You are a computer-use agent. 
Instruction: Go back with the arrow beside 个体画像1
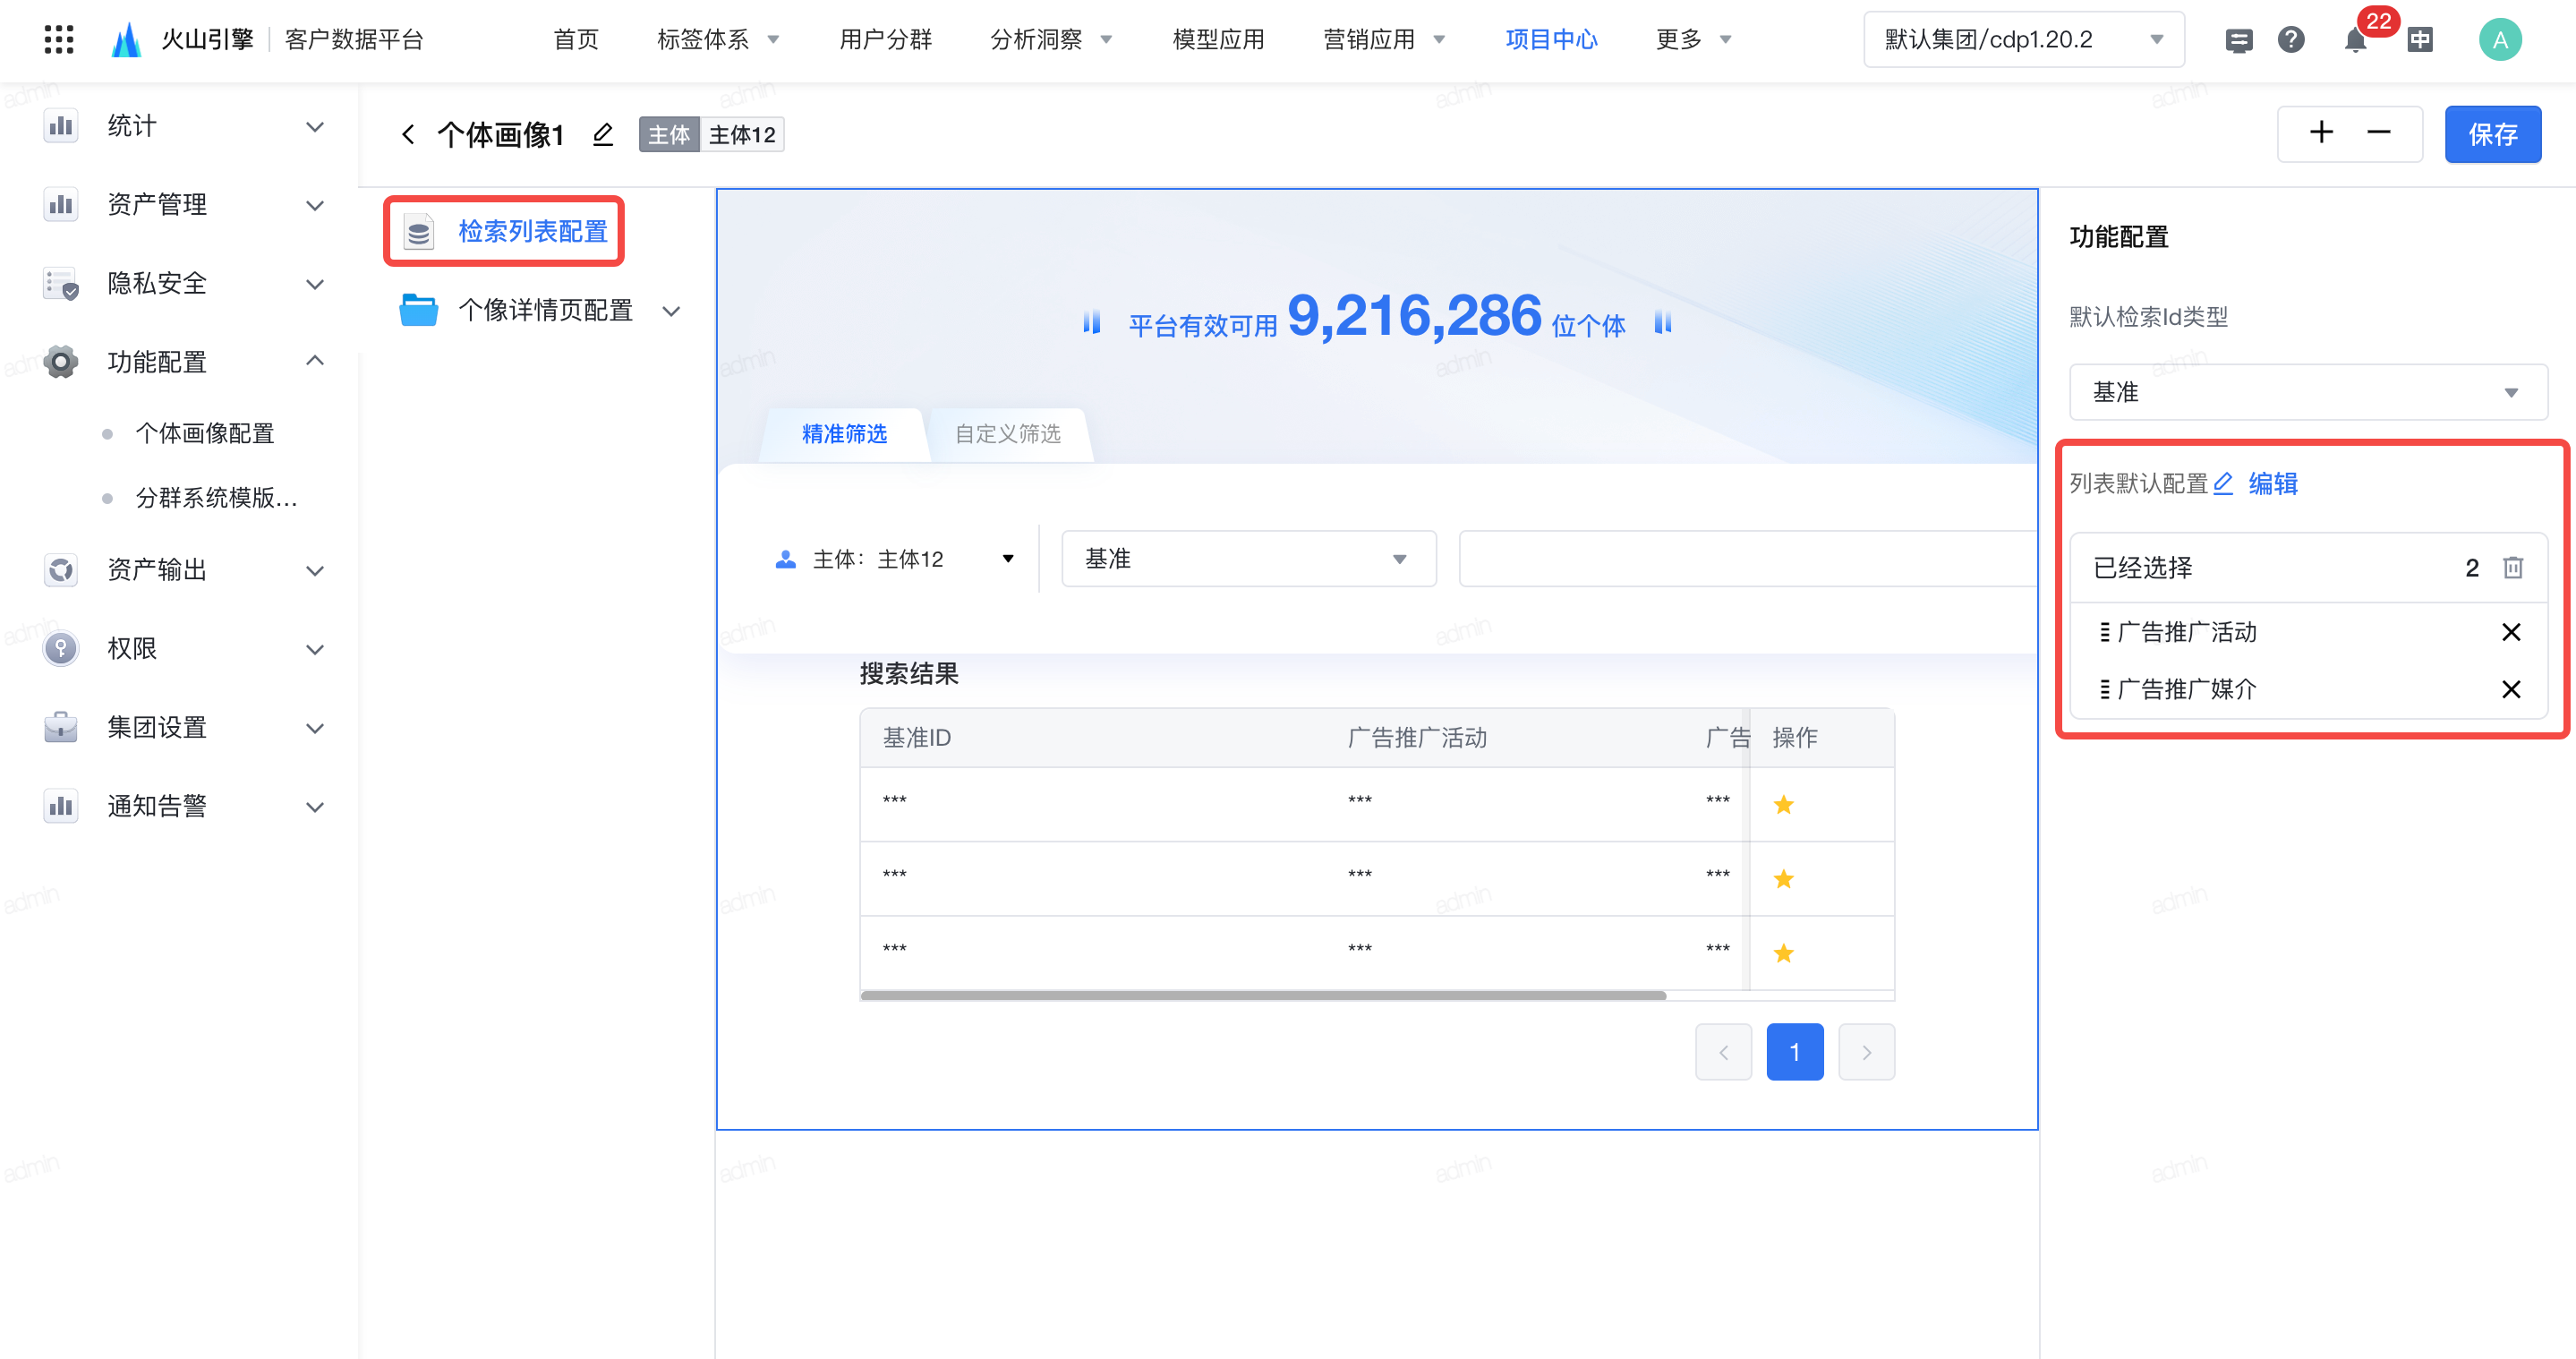(x=408, y=134)
